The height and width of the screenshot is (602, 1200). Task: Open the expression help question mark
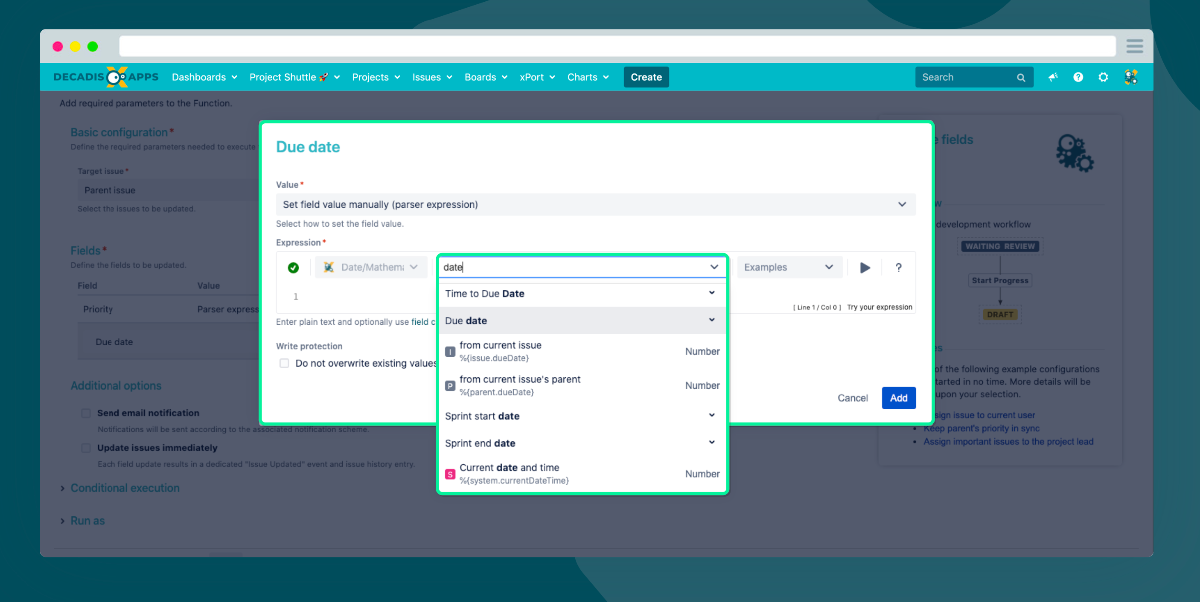point(898,268)
